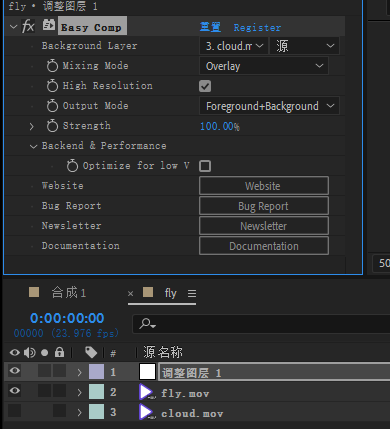Image resolution: width=390 pixels, height=429 pixels.
Task: Select the 调整图层 1 layer name
Action: (x=192, y=373)
